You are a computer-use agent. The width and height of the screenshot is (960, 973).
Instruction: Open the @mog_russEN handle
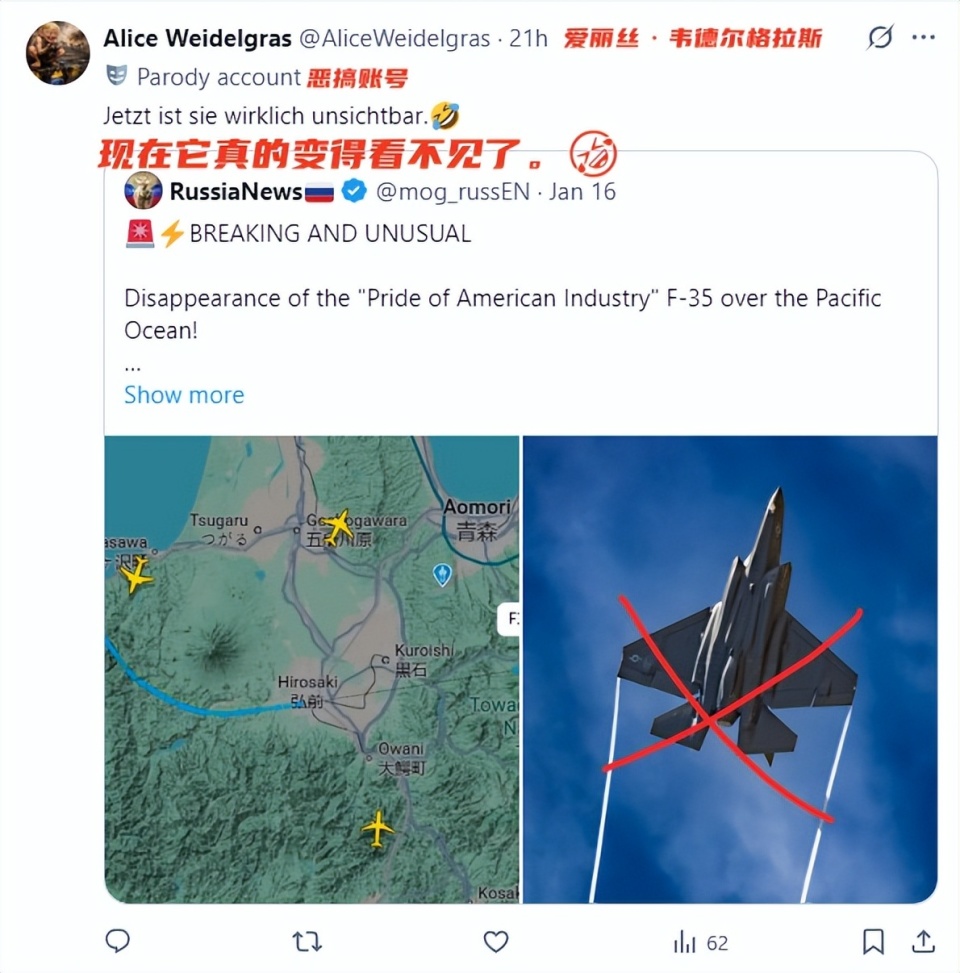click(453, 192)
